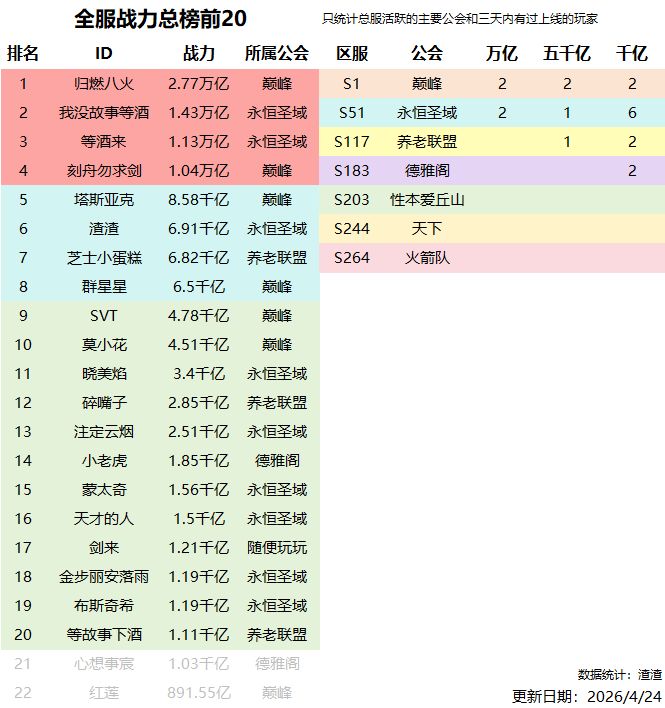The image size is (665, 708).
Task: Click player ID 注定云烟
Action: tap(104, 432)
